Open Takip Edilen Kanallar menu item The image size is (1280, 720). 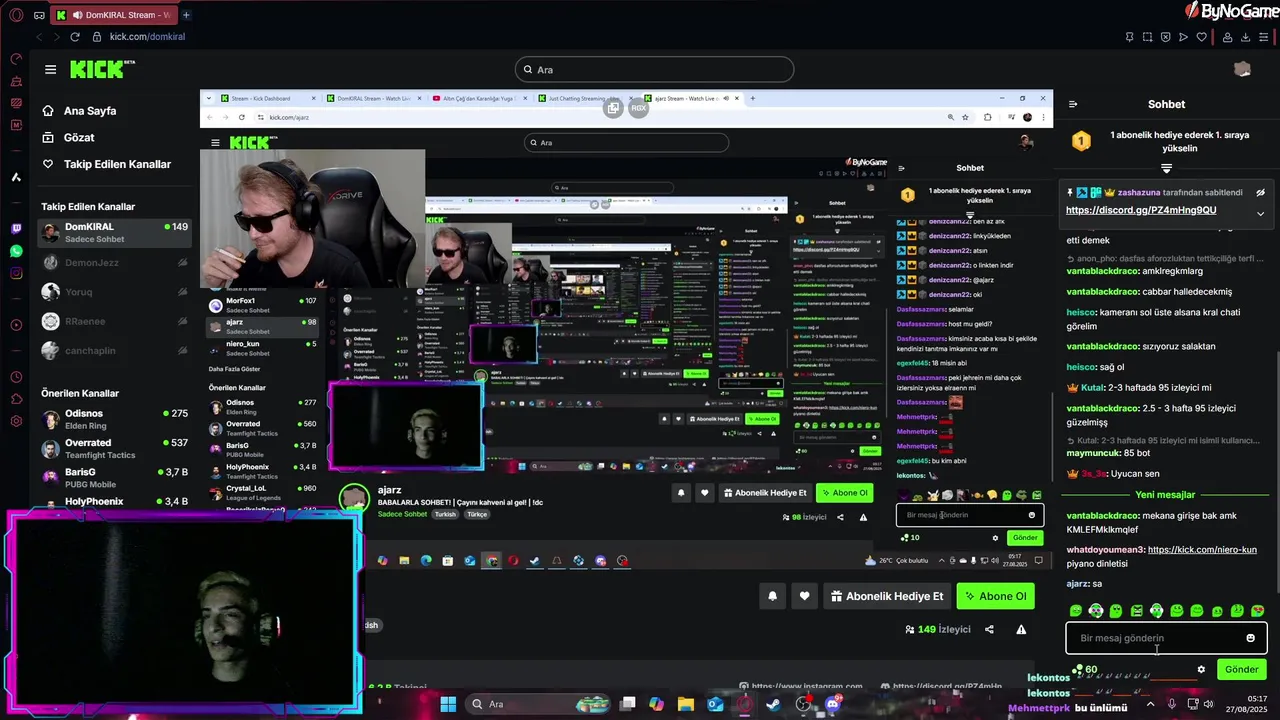tap(117, 164)
